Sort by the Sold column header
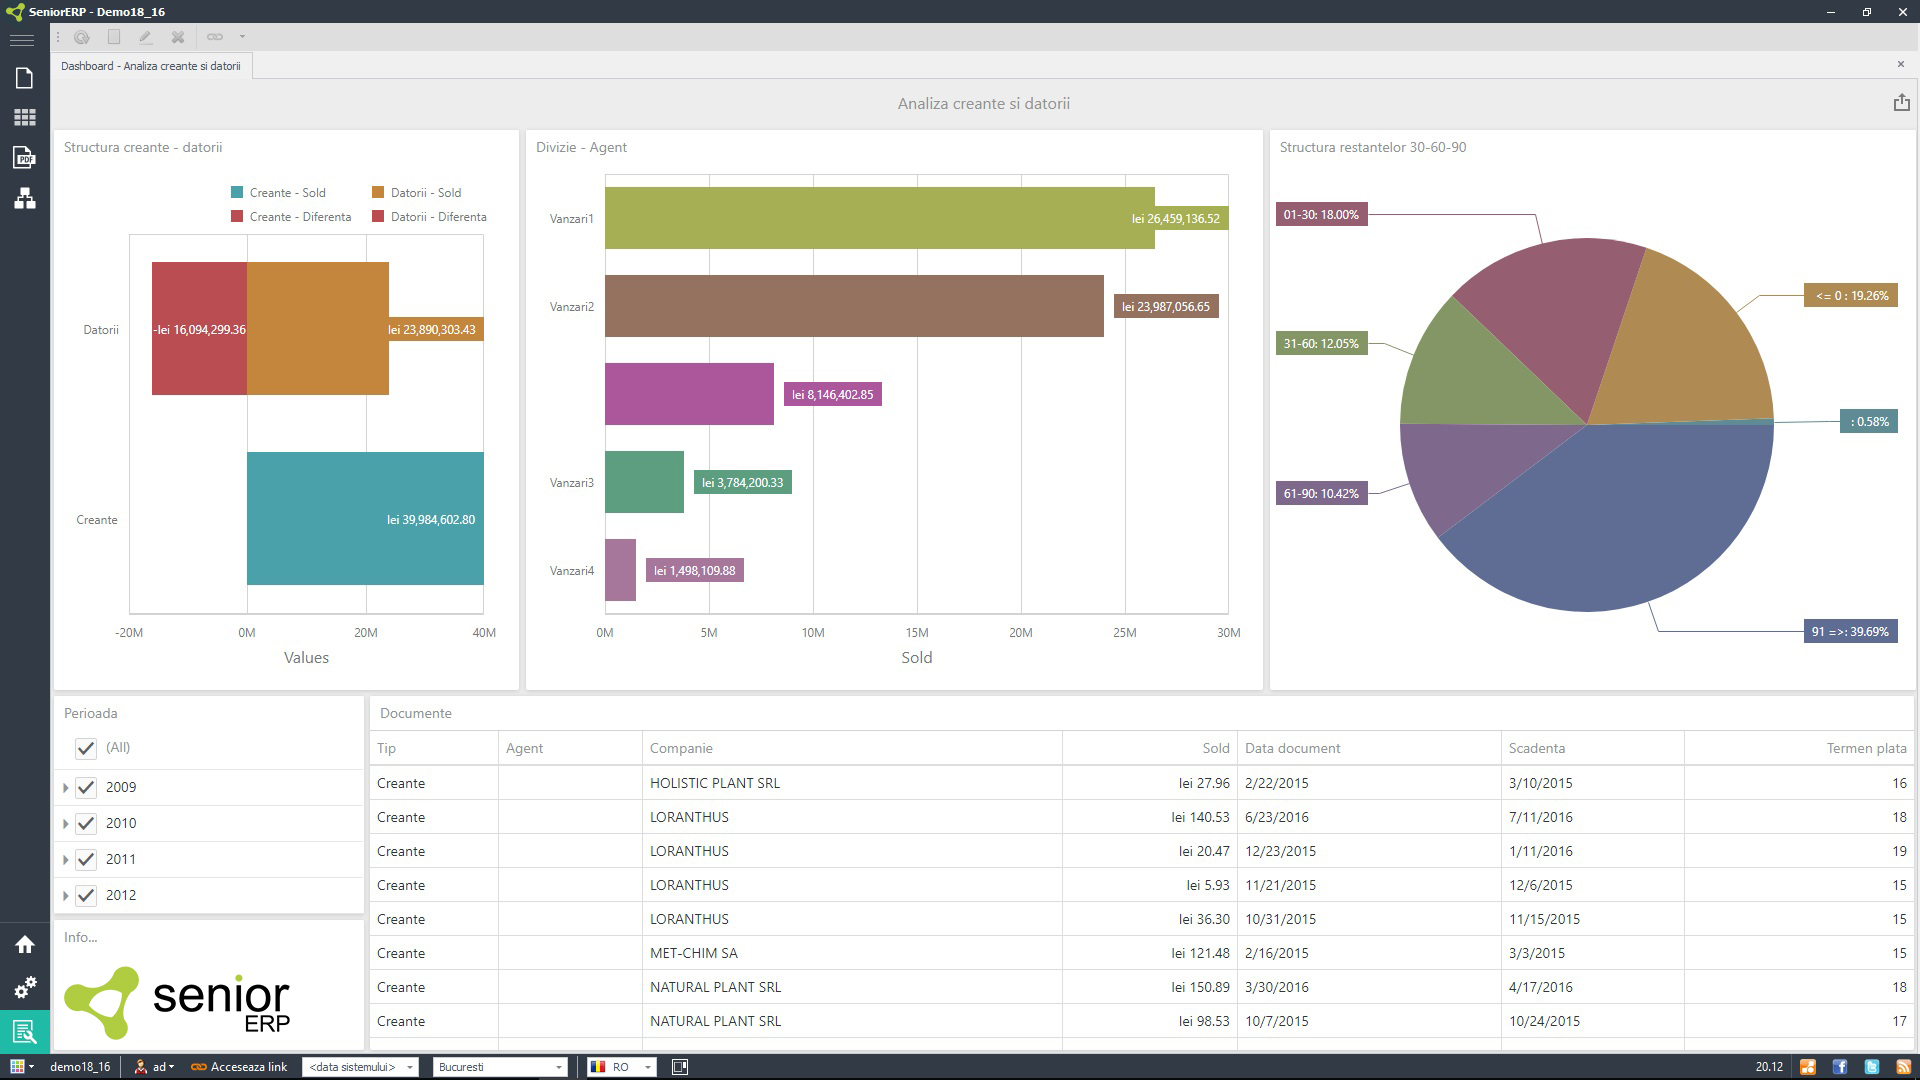Viewport: 1920px width, 1080px height. click(x=1150, y=748)
